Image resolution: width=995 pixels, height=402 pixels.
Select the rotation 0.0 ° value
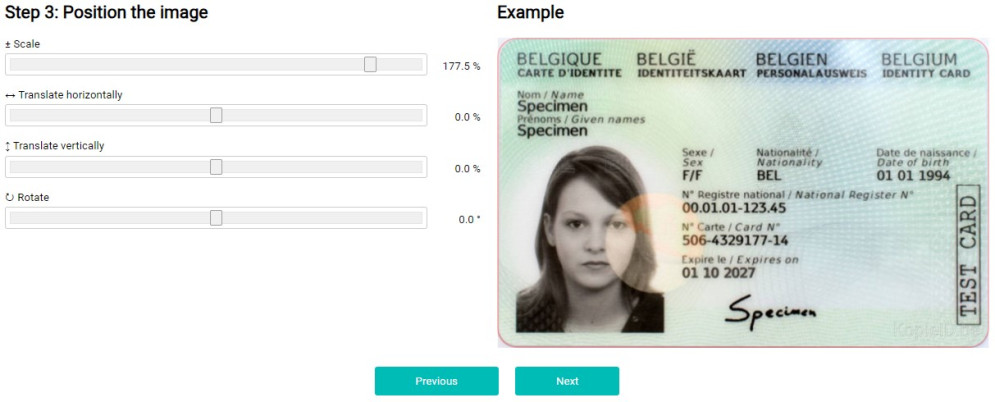point(470,220)
